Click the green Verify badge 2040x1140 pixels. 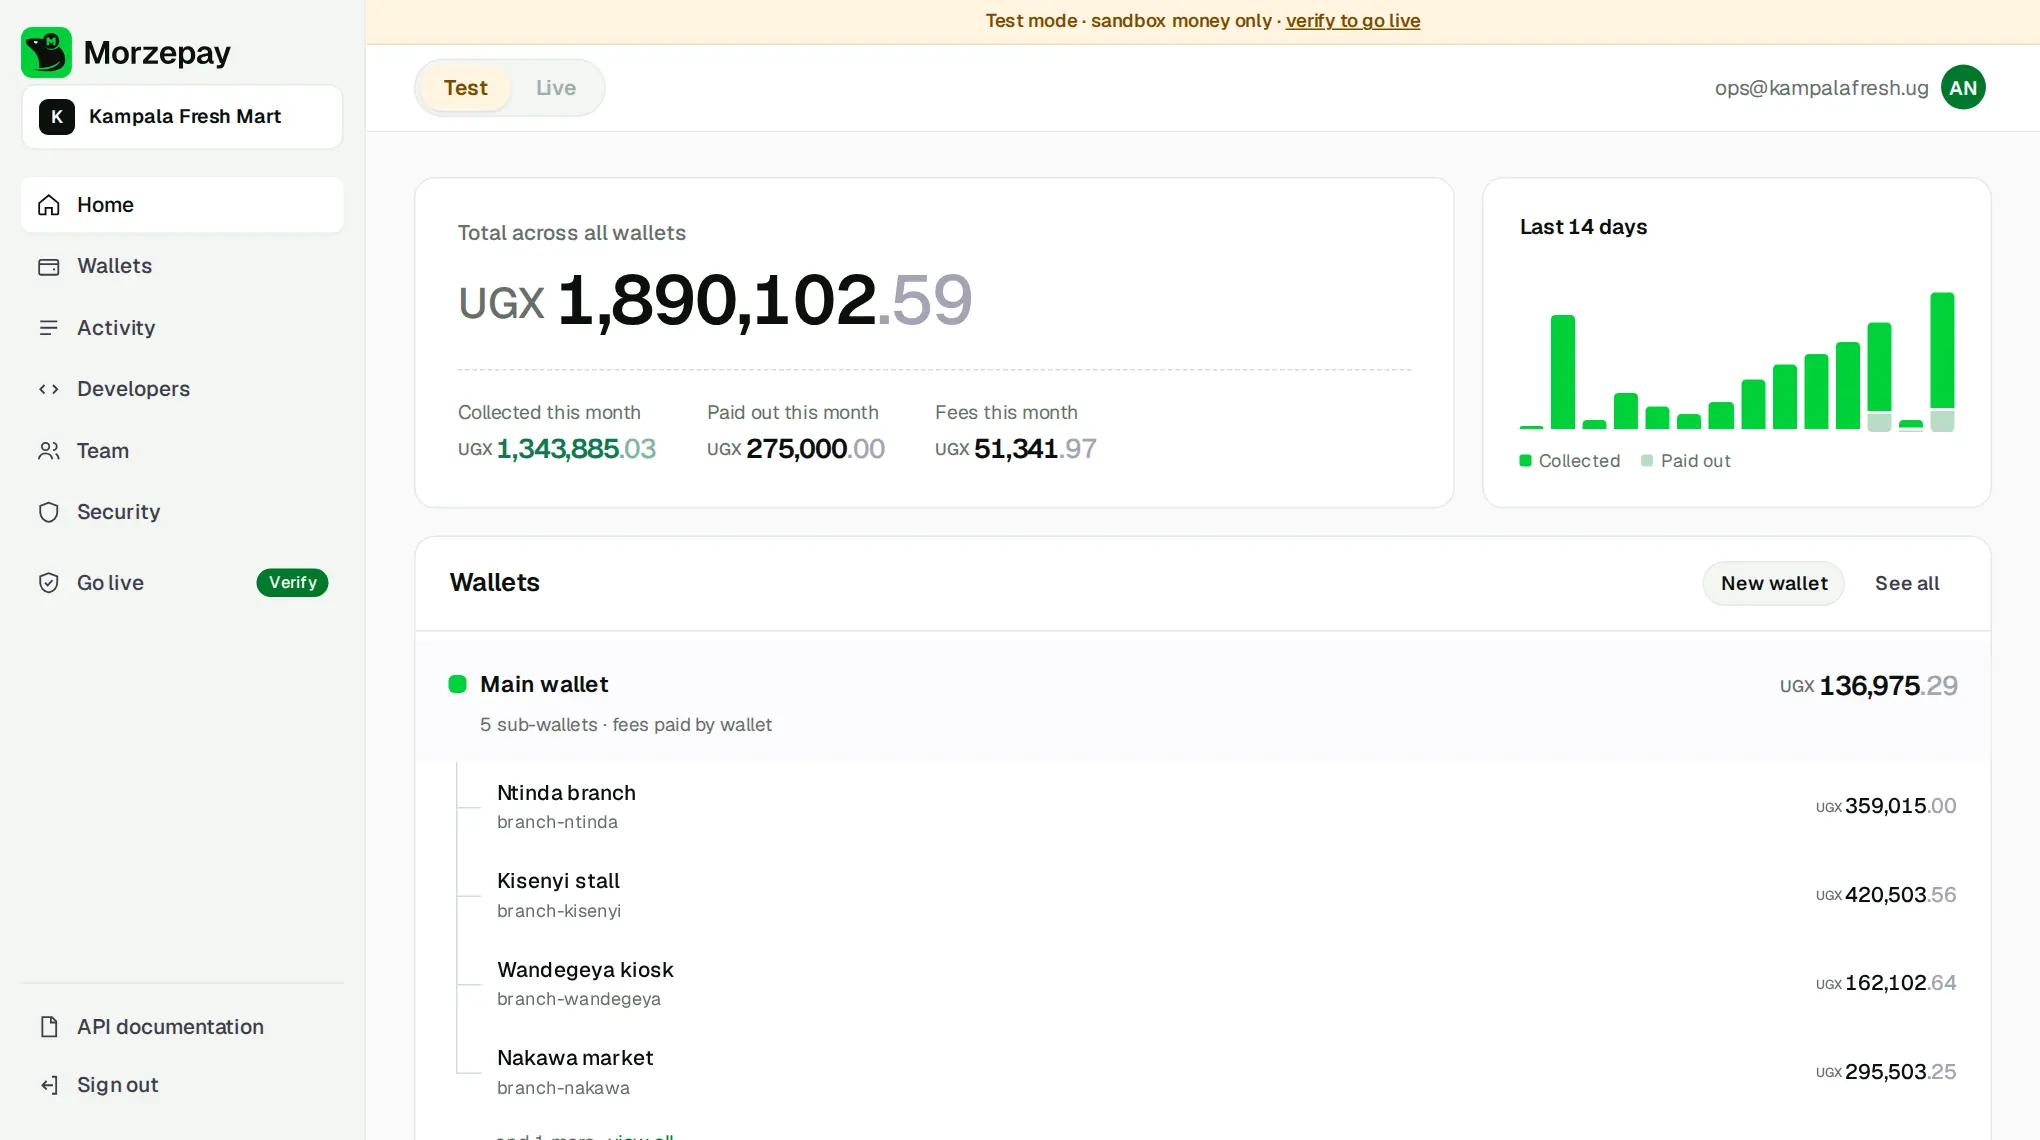(292, 583)
